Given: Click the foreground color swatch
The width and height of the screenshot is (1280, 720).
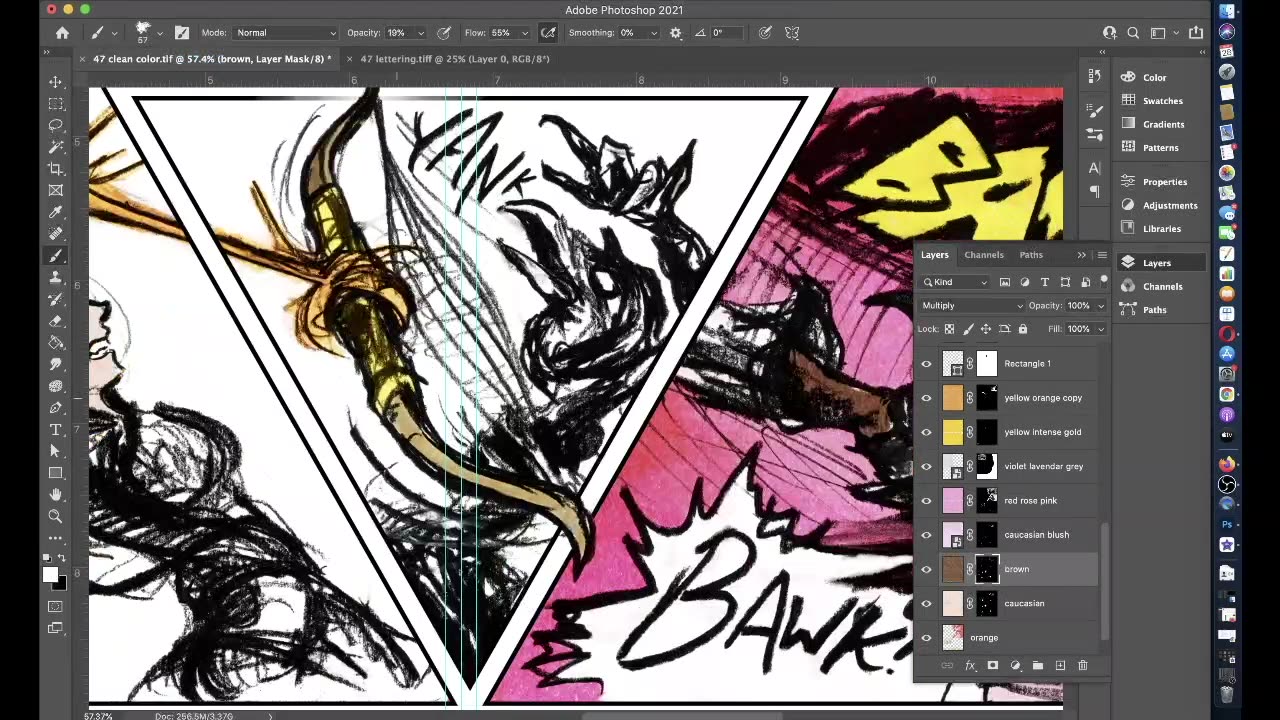Looking at the screenshot, I should click(x=50, y=574).
